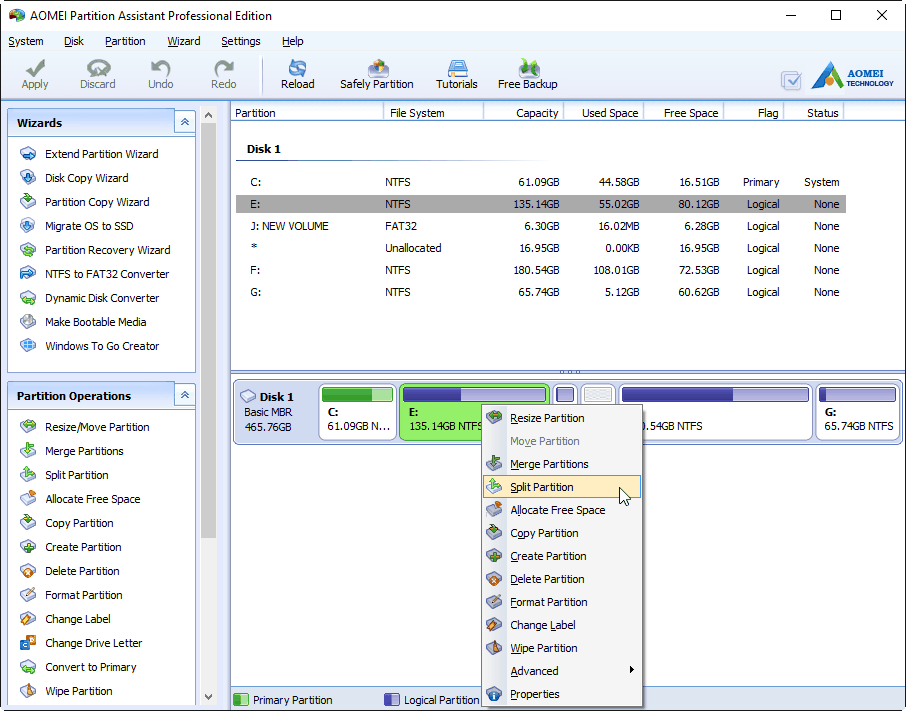Open the Settings menu

(241, 42)
